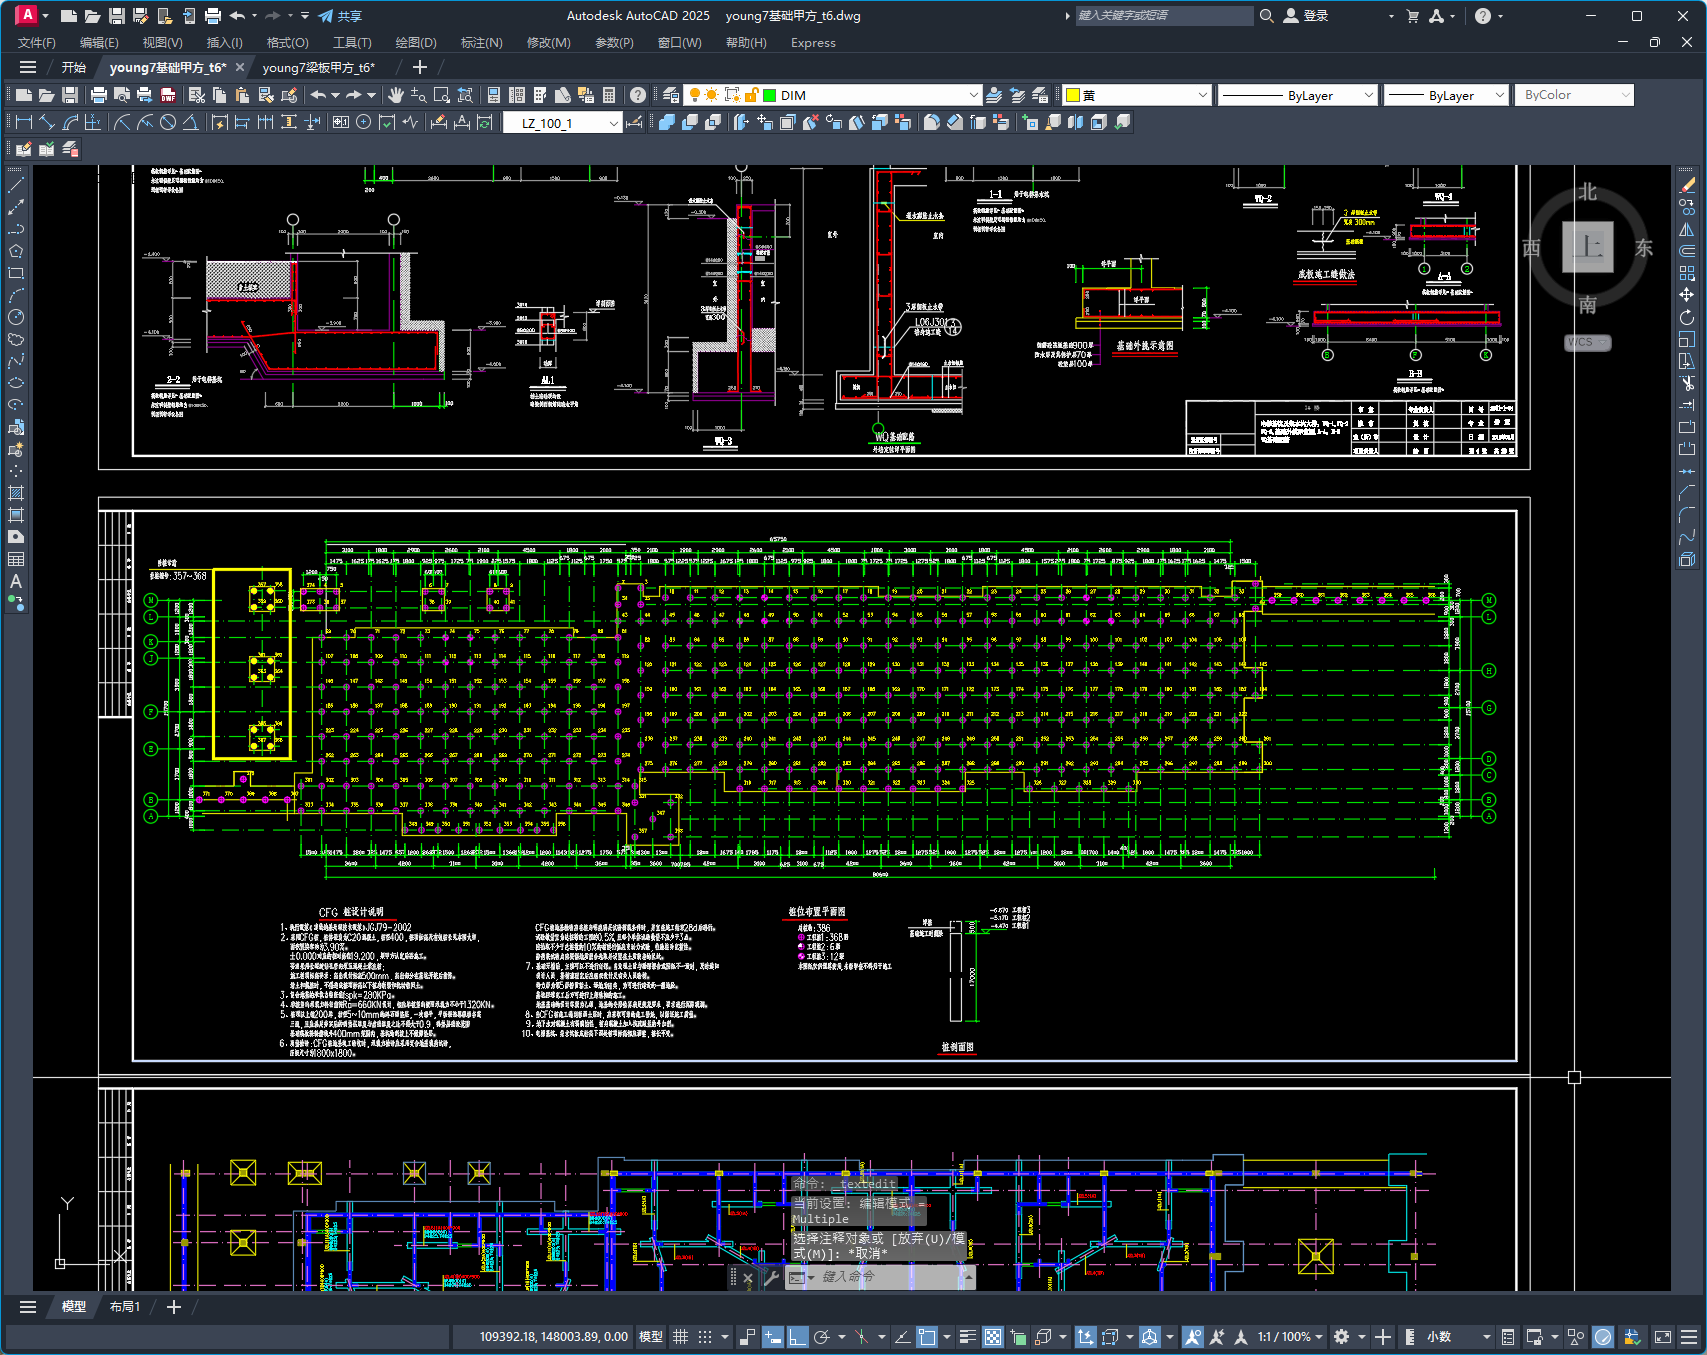Click the Dimension Update icon
Viewport: 1707px width, 1355px height.
tap(485, 122)
